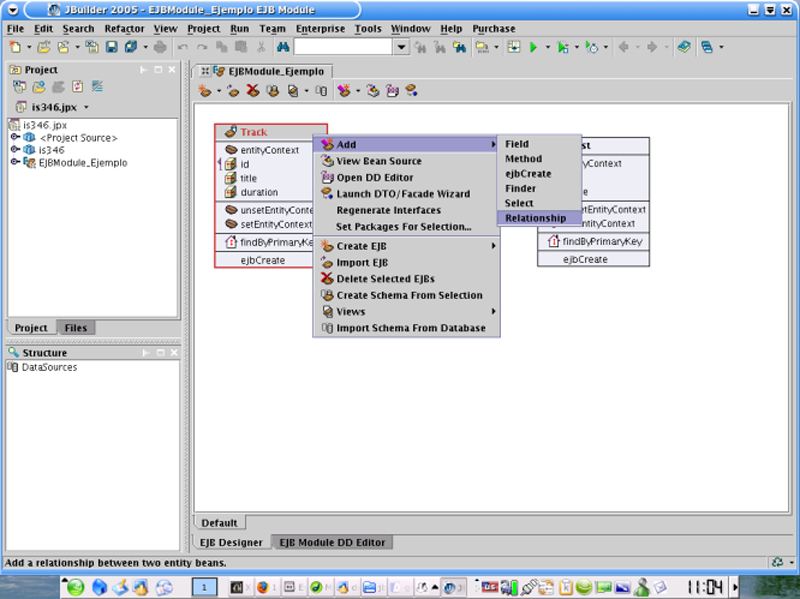Click the clock in the system panel
800x599 pixels.
pyautogui.click(x=705, y=586)
